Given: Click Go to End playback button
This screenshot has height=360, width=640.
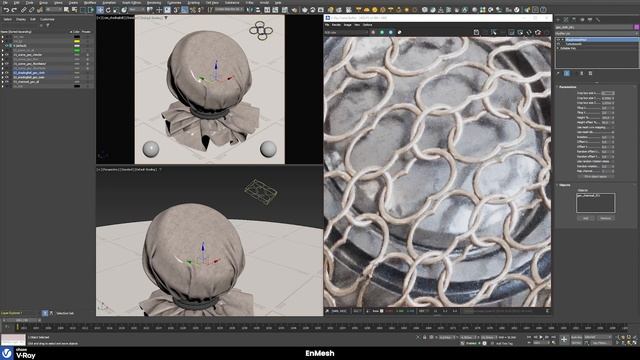Looking at the screenshot, I should point(553,337).
